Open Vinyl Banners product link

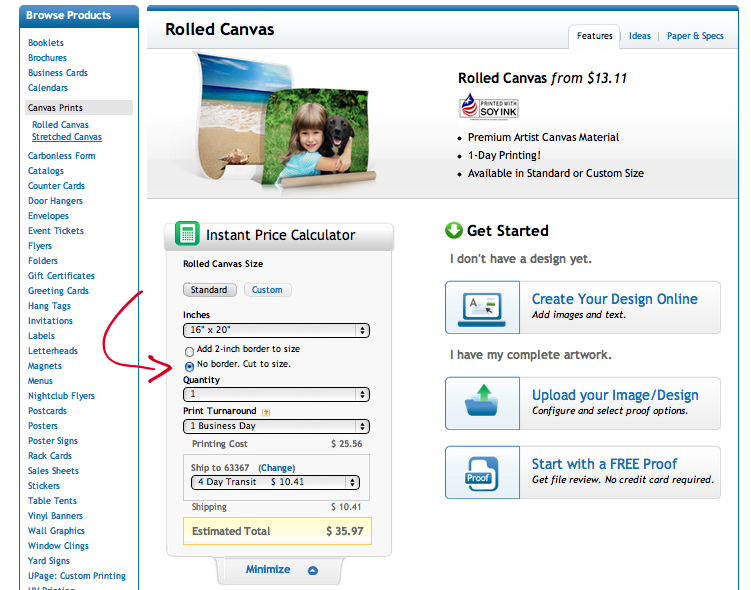(x=55, y=516)
